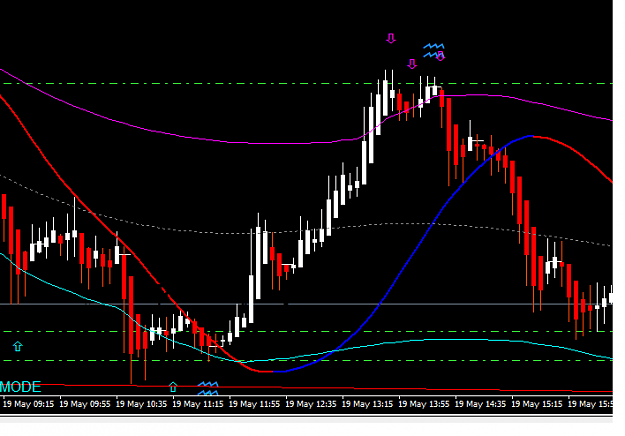Click the cyan MODE label
Screen dimensions: 625x436
pos(20,387)
